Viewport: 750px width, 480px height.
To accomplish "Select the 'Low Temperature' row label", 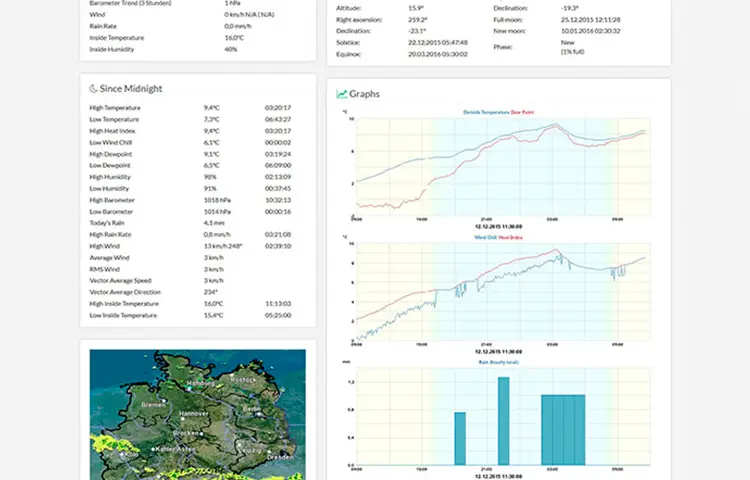I will point(114,120).
